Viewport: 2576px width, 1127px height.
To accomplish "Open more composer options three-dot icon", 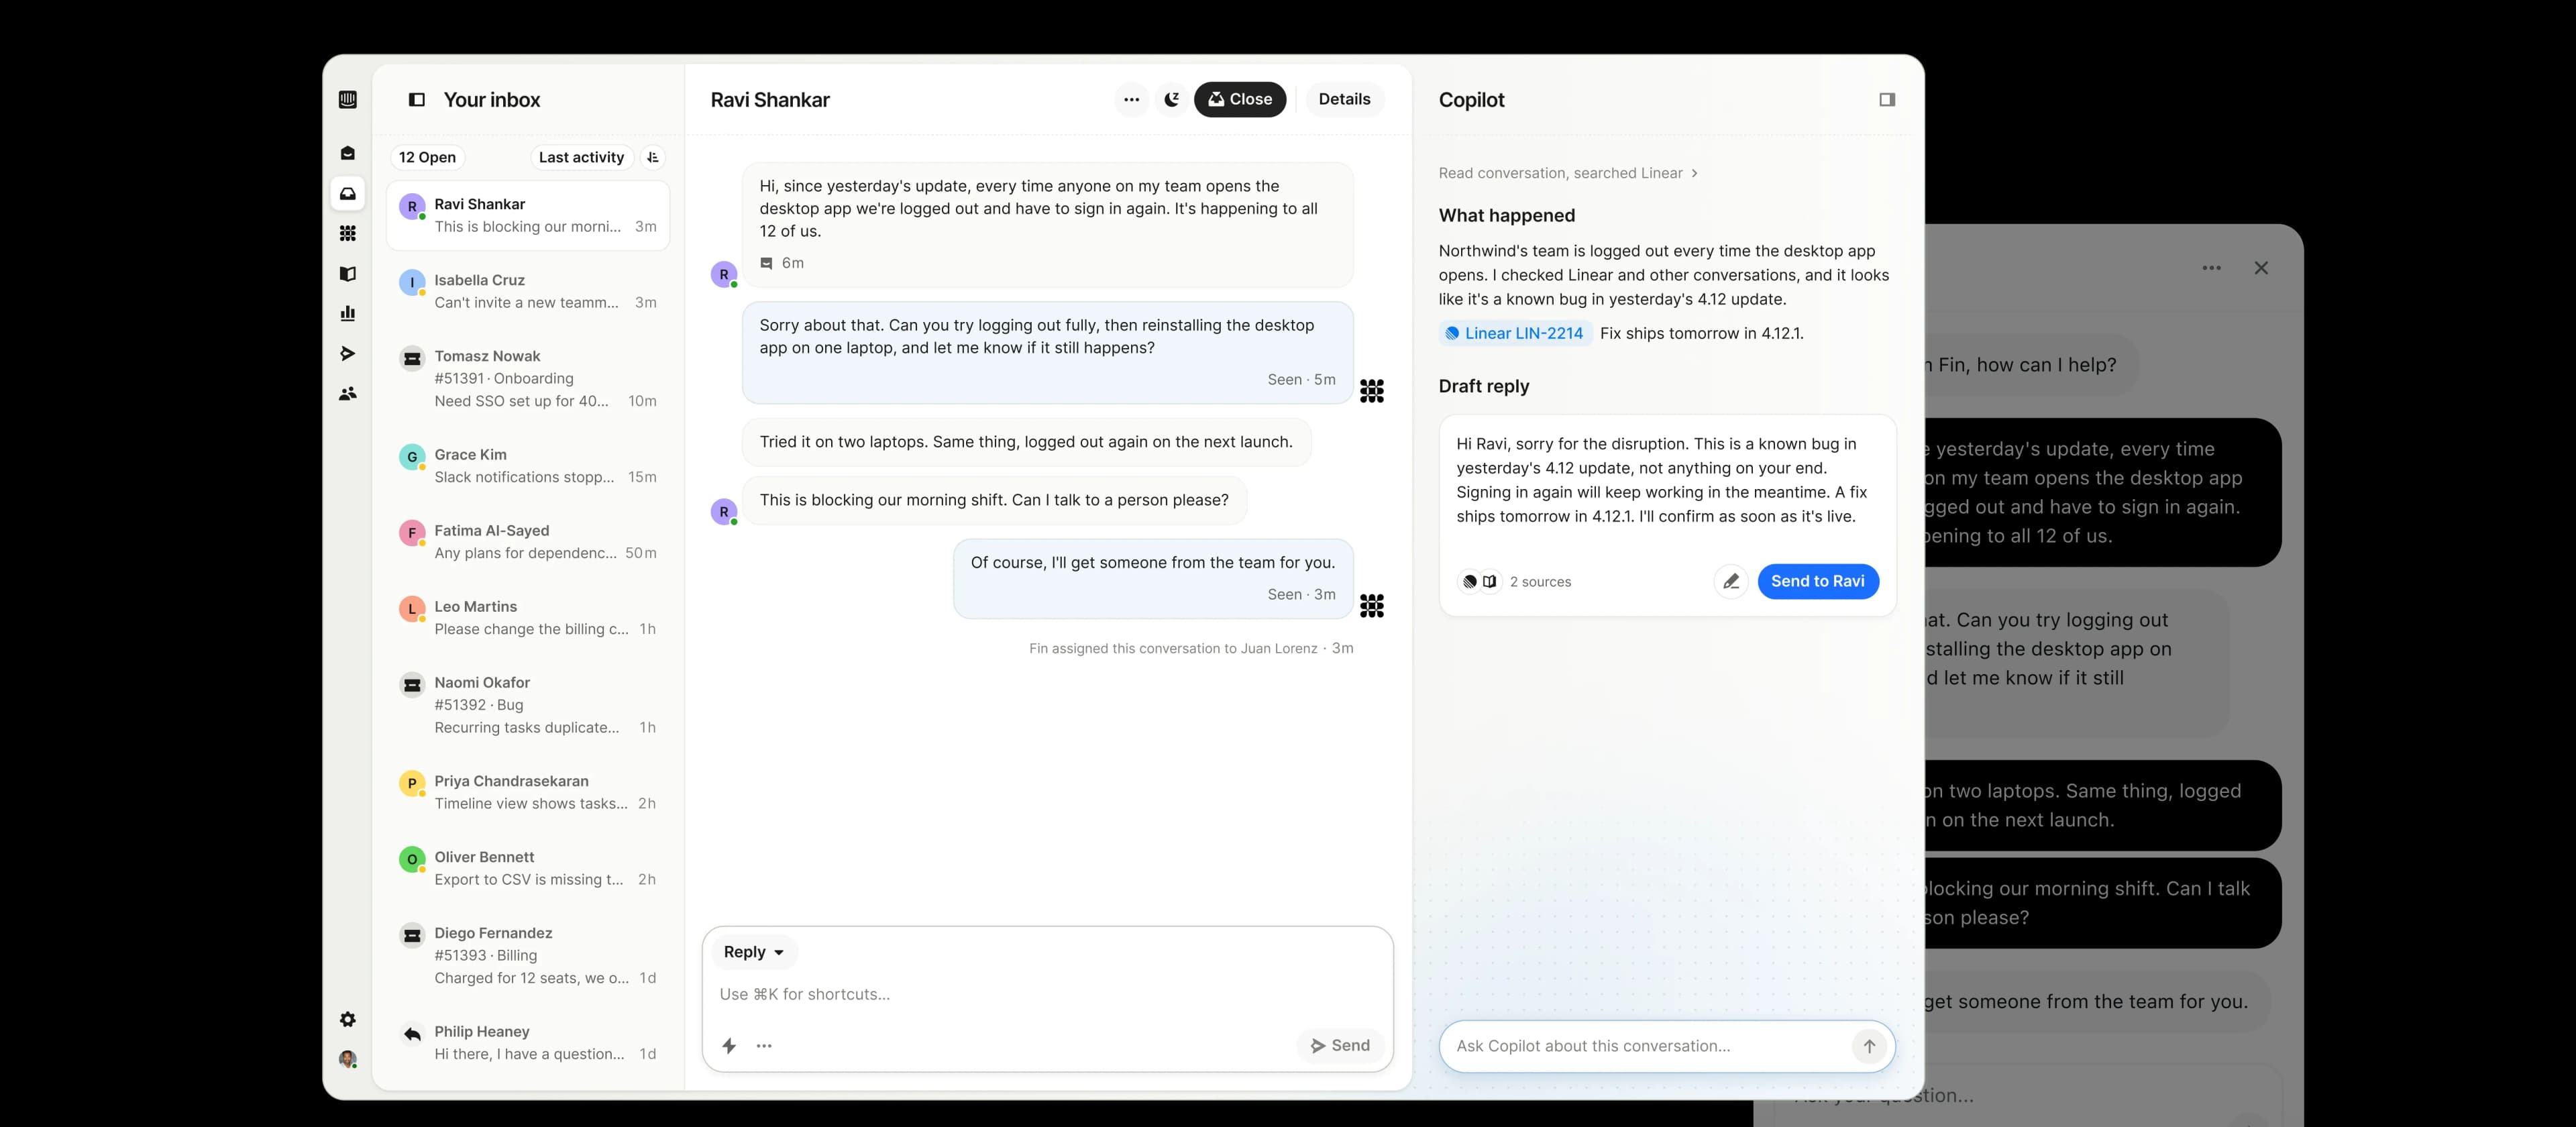I will [x=764, y=1045].
